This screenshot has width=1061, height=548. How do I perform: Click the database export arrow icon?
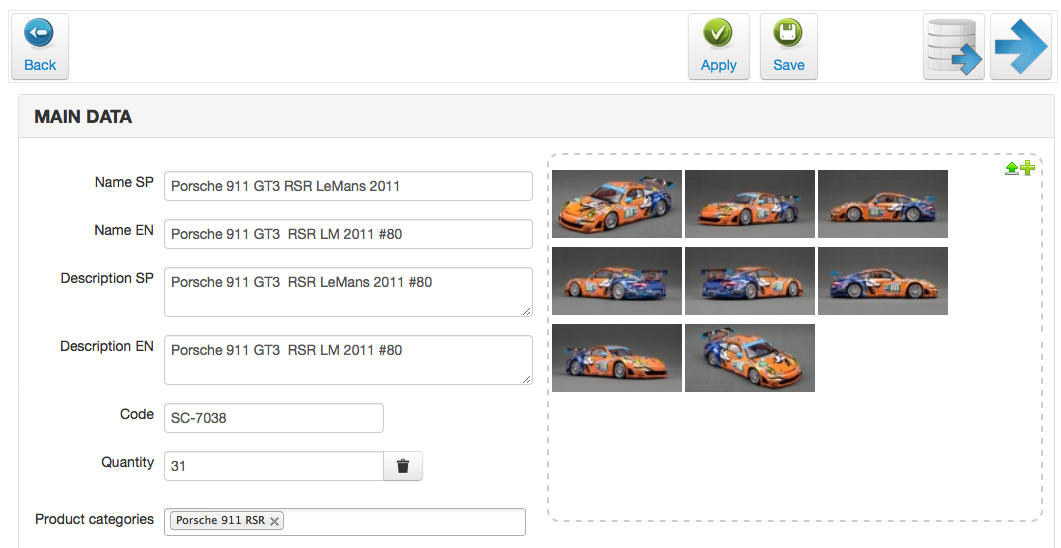[953, 47]
